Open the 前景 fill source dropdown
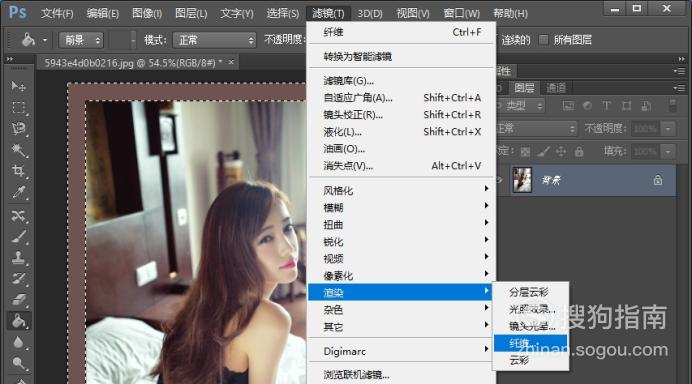 (x=81, y=40)
